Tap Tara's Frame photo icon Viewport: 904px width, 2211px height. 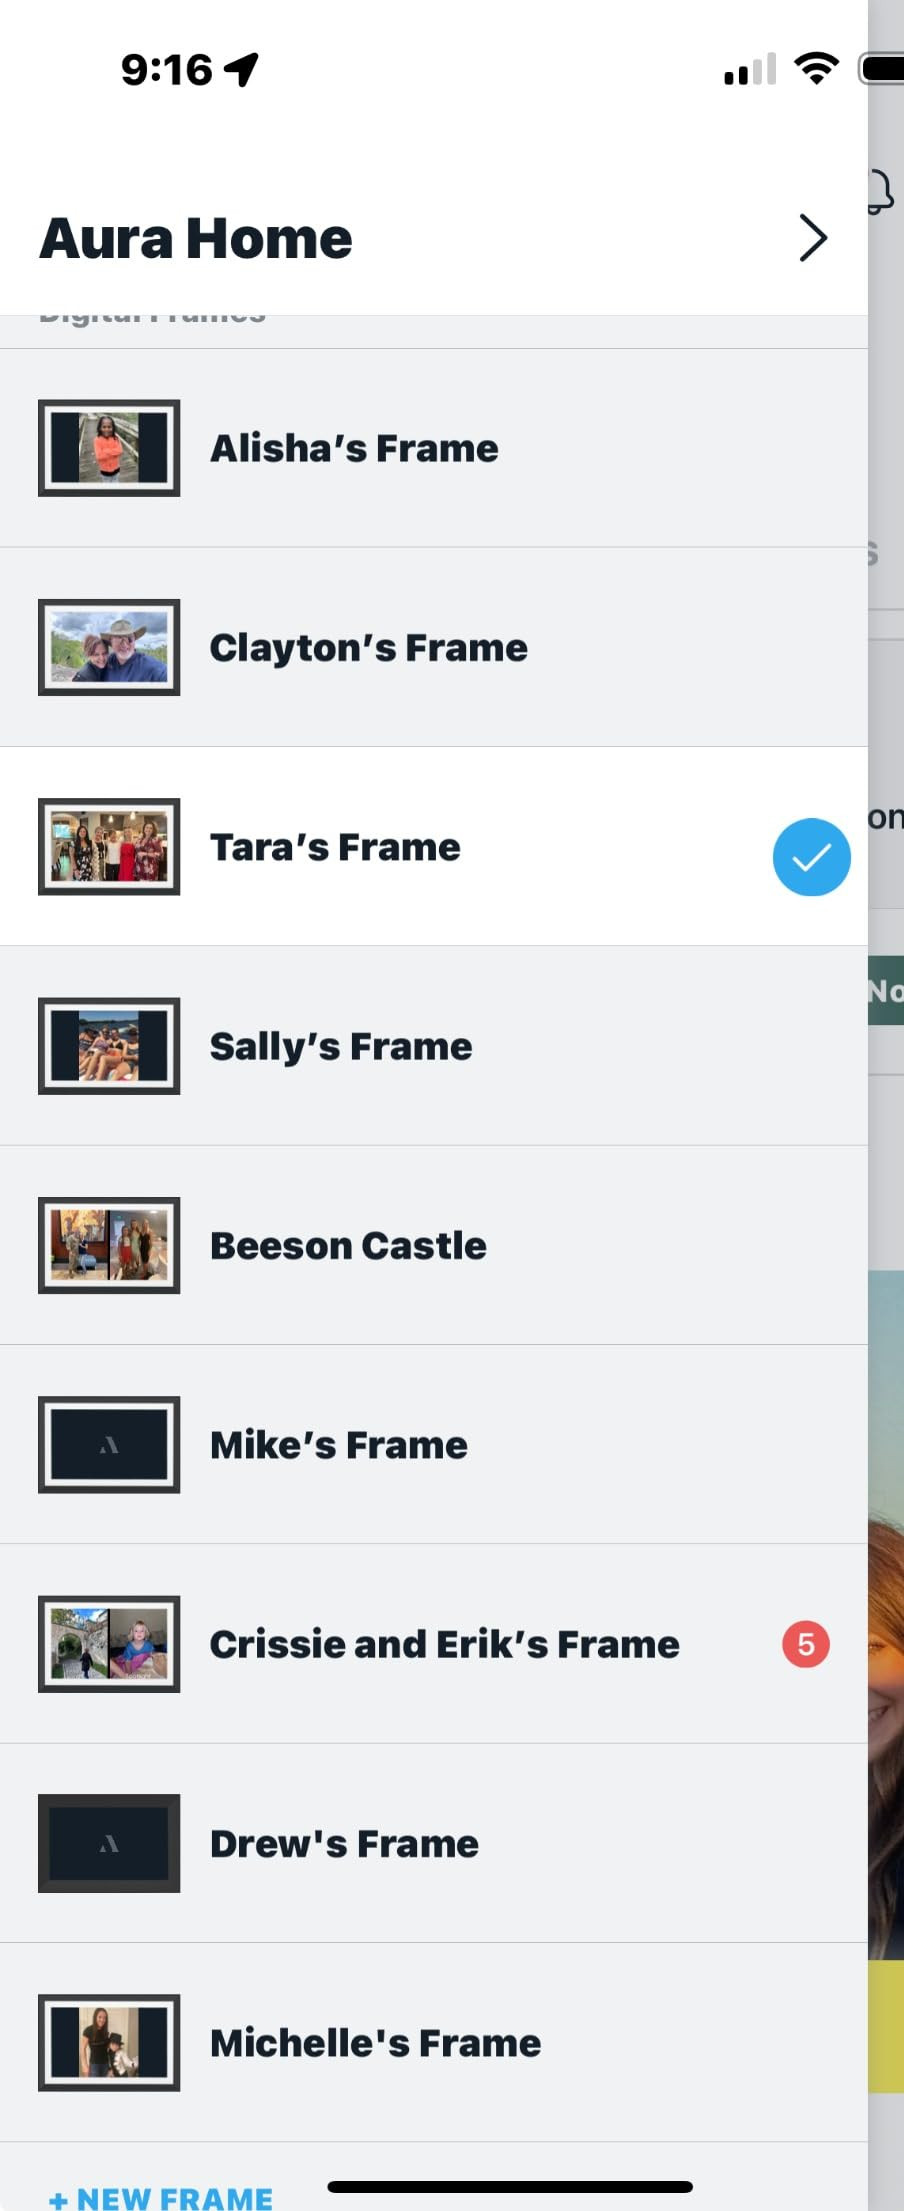coord(109,846)
